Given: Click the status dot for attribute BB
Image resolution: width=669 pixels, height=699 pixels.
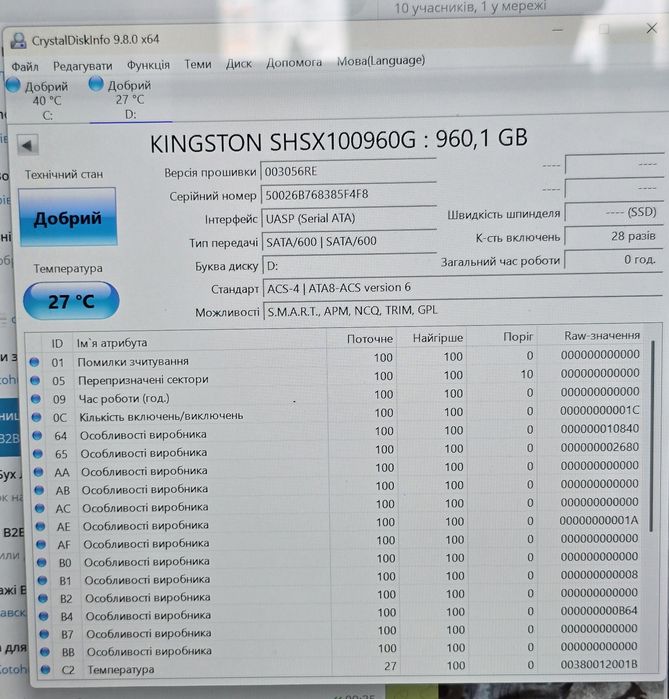Looking at the screenshot, I should coord(45,652).
